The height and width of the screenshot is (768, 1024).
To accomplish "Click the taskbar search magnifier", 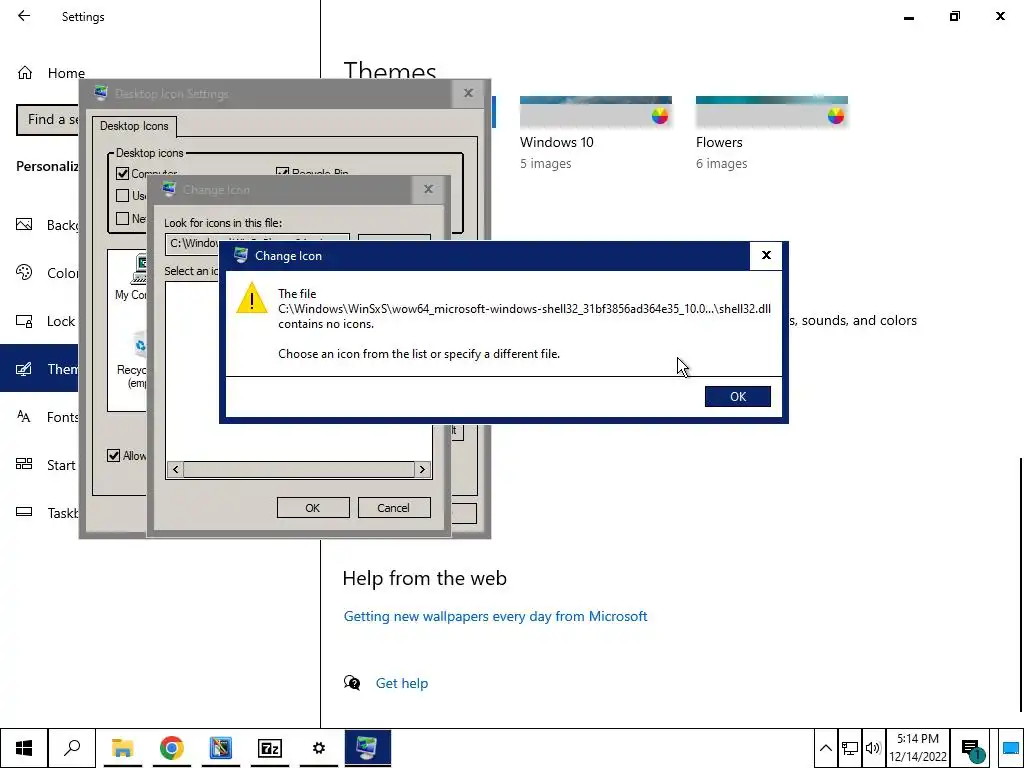I will coord(72,748).
